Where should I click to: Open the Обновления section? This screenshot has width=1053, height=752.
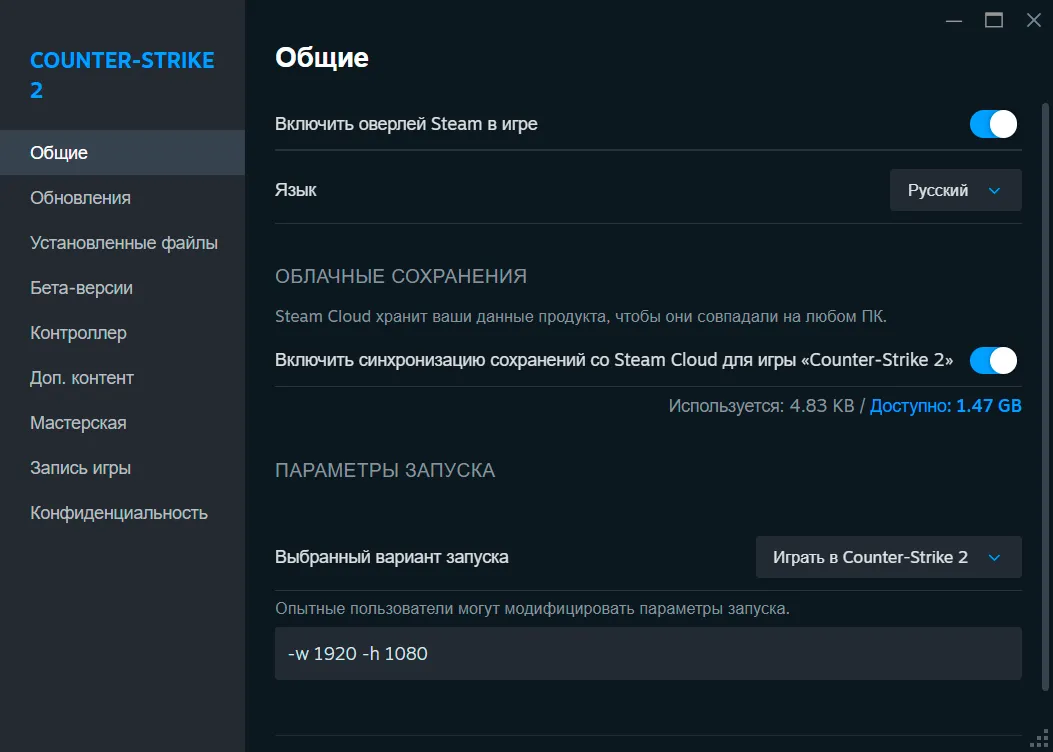click(x=122, y=198)
